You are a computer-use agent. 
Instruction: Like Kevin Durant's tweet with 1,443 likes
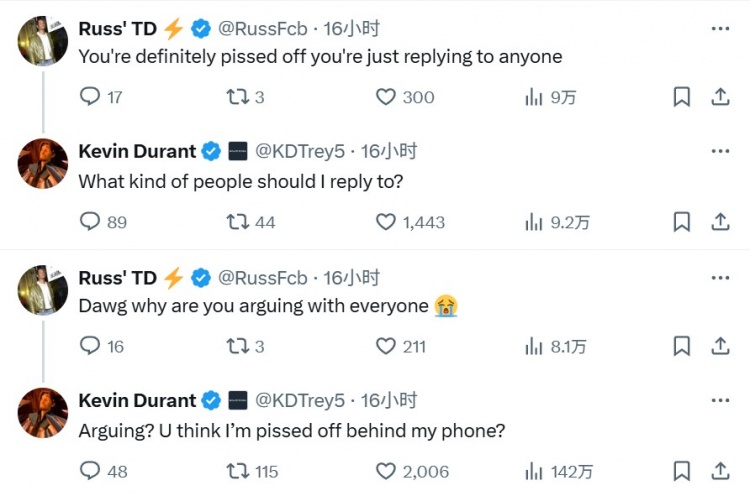(386, 222)
